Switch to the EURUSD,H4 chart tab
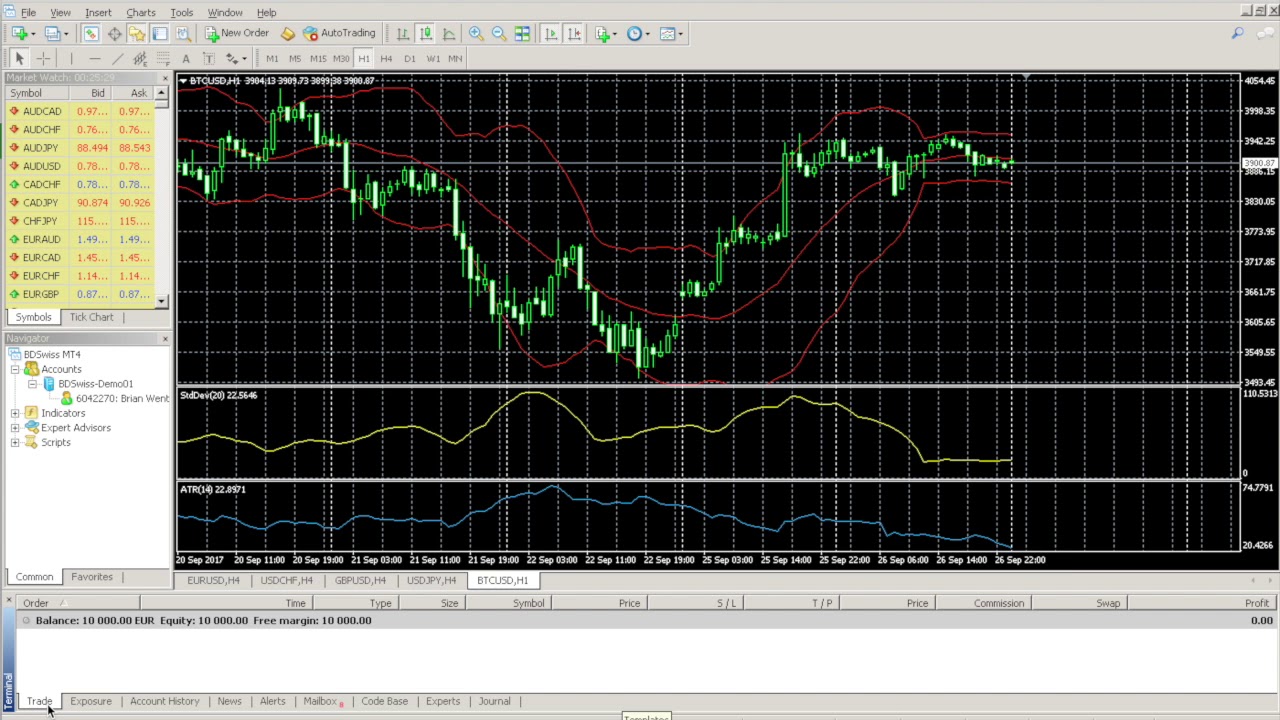Viewport: 1280px width, 720px height. [213, 580]
